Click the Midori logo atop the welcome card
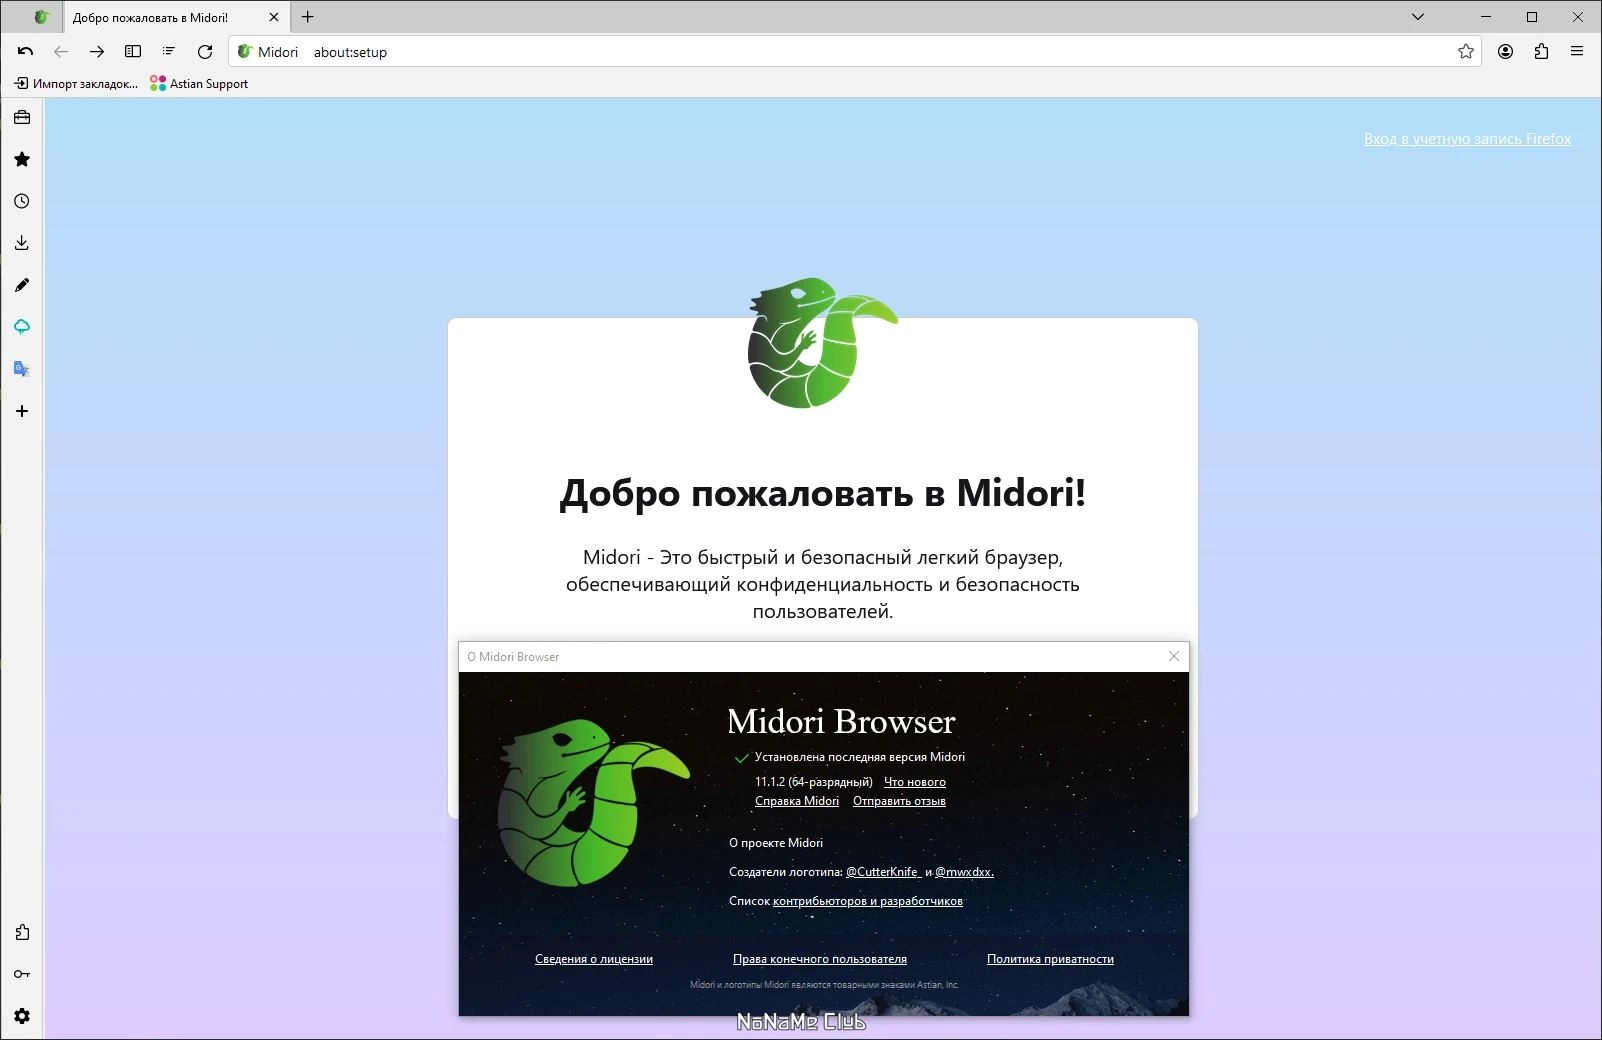Viewport: 1602px width, 1040px height. pyautogui.click(x=822, y=343)
